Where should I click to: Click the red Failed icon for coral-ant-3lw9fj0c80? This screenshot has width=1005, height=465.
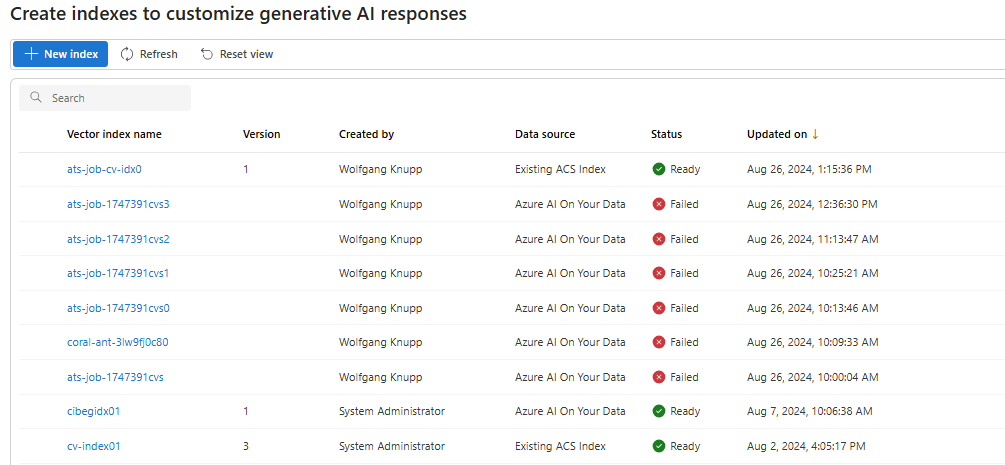click(x=659, y=342)
